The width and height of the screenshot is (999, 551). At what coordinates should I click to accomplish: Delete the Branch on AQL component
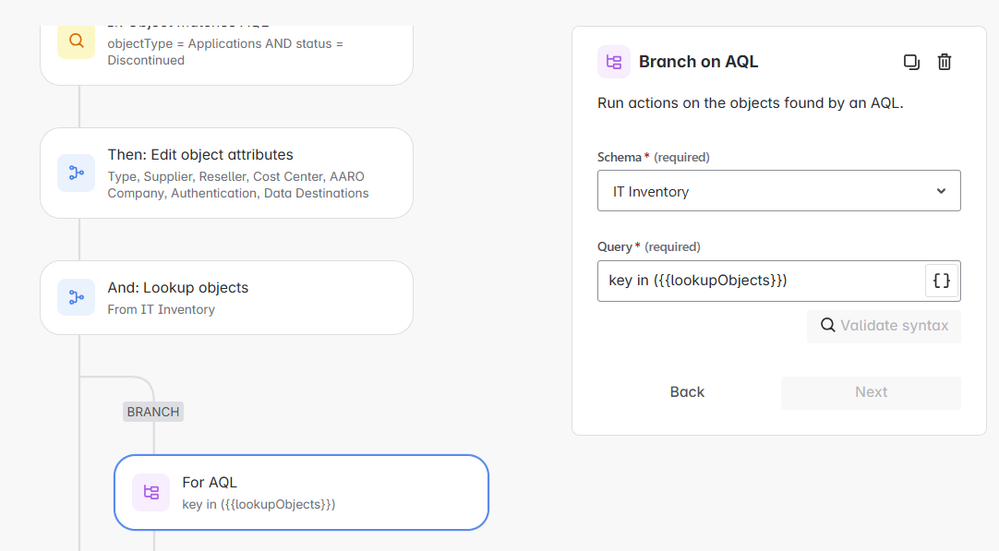[x=944, y=62]
